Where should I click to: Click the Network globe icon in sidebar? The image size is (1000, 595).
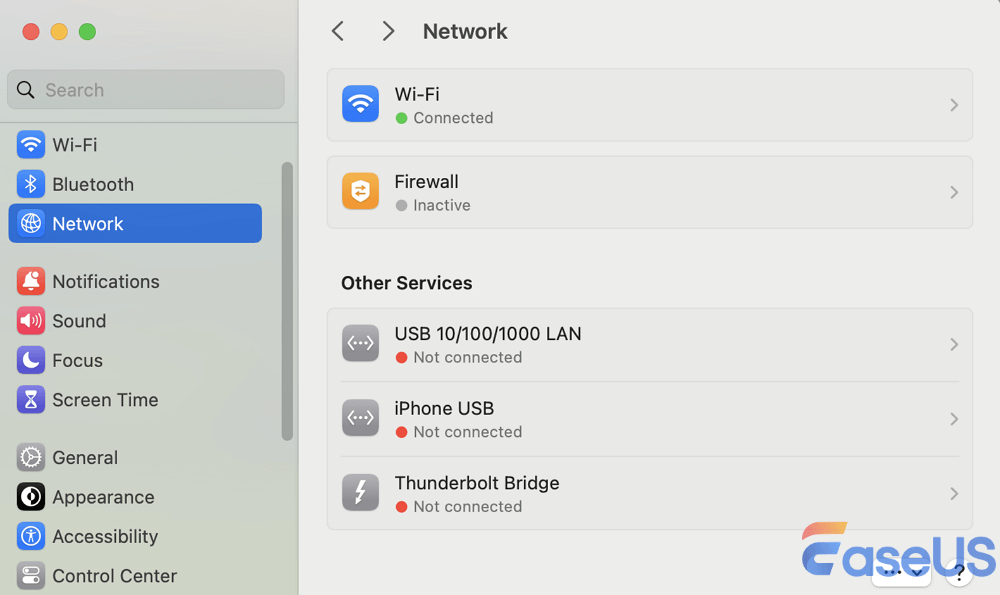(x=30, y=223)
